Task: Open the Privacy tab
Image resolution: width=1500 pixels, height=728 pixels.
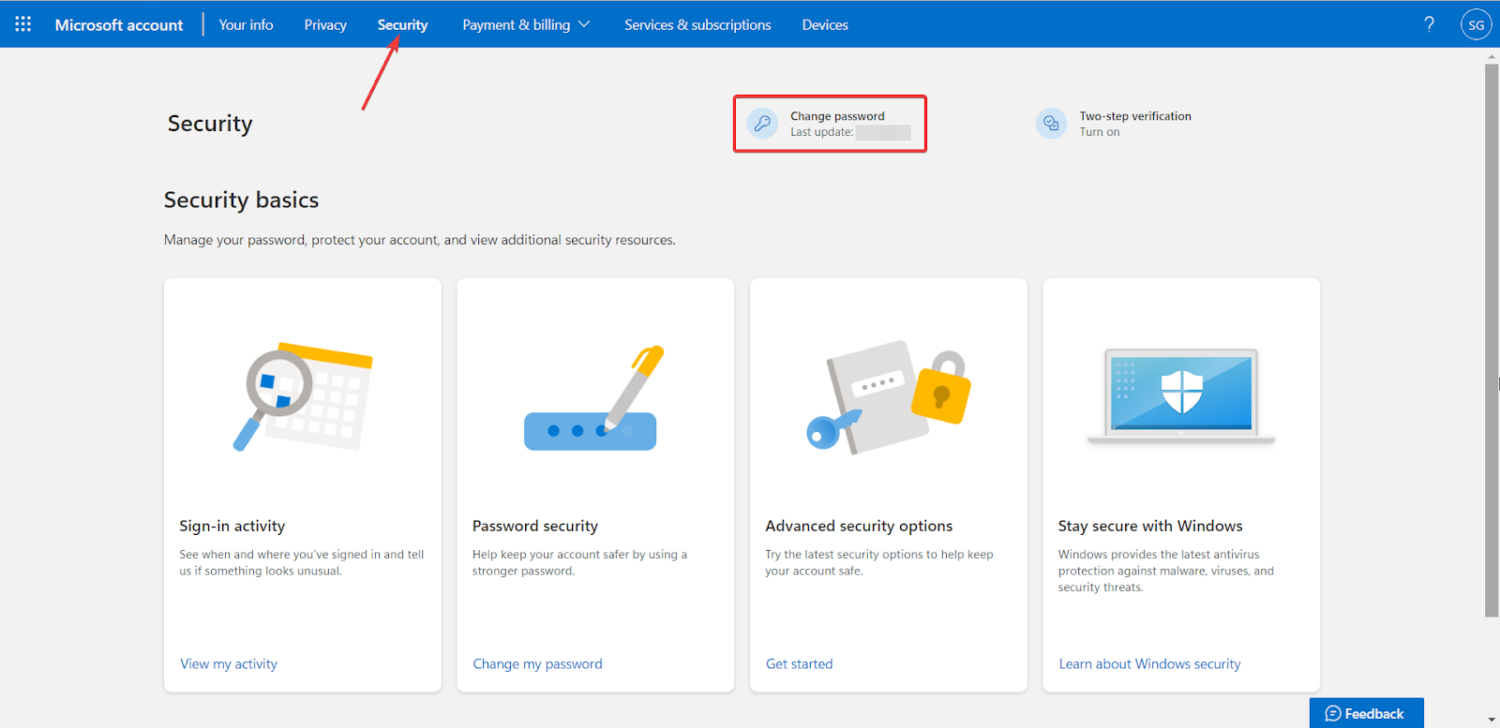Action: [325, 24]
